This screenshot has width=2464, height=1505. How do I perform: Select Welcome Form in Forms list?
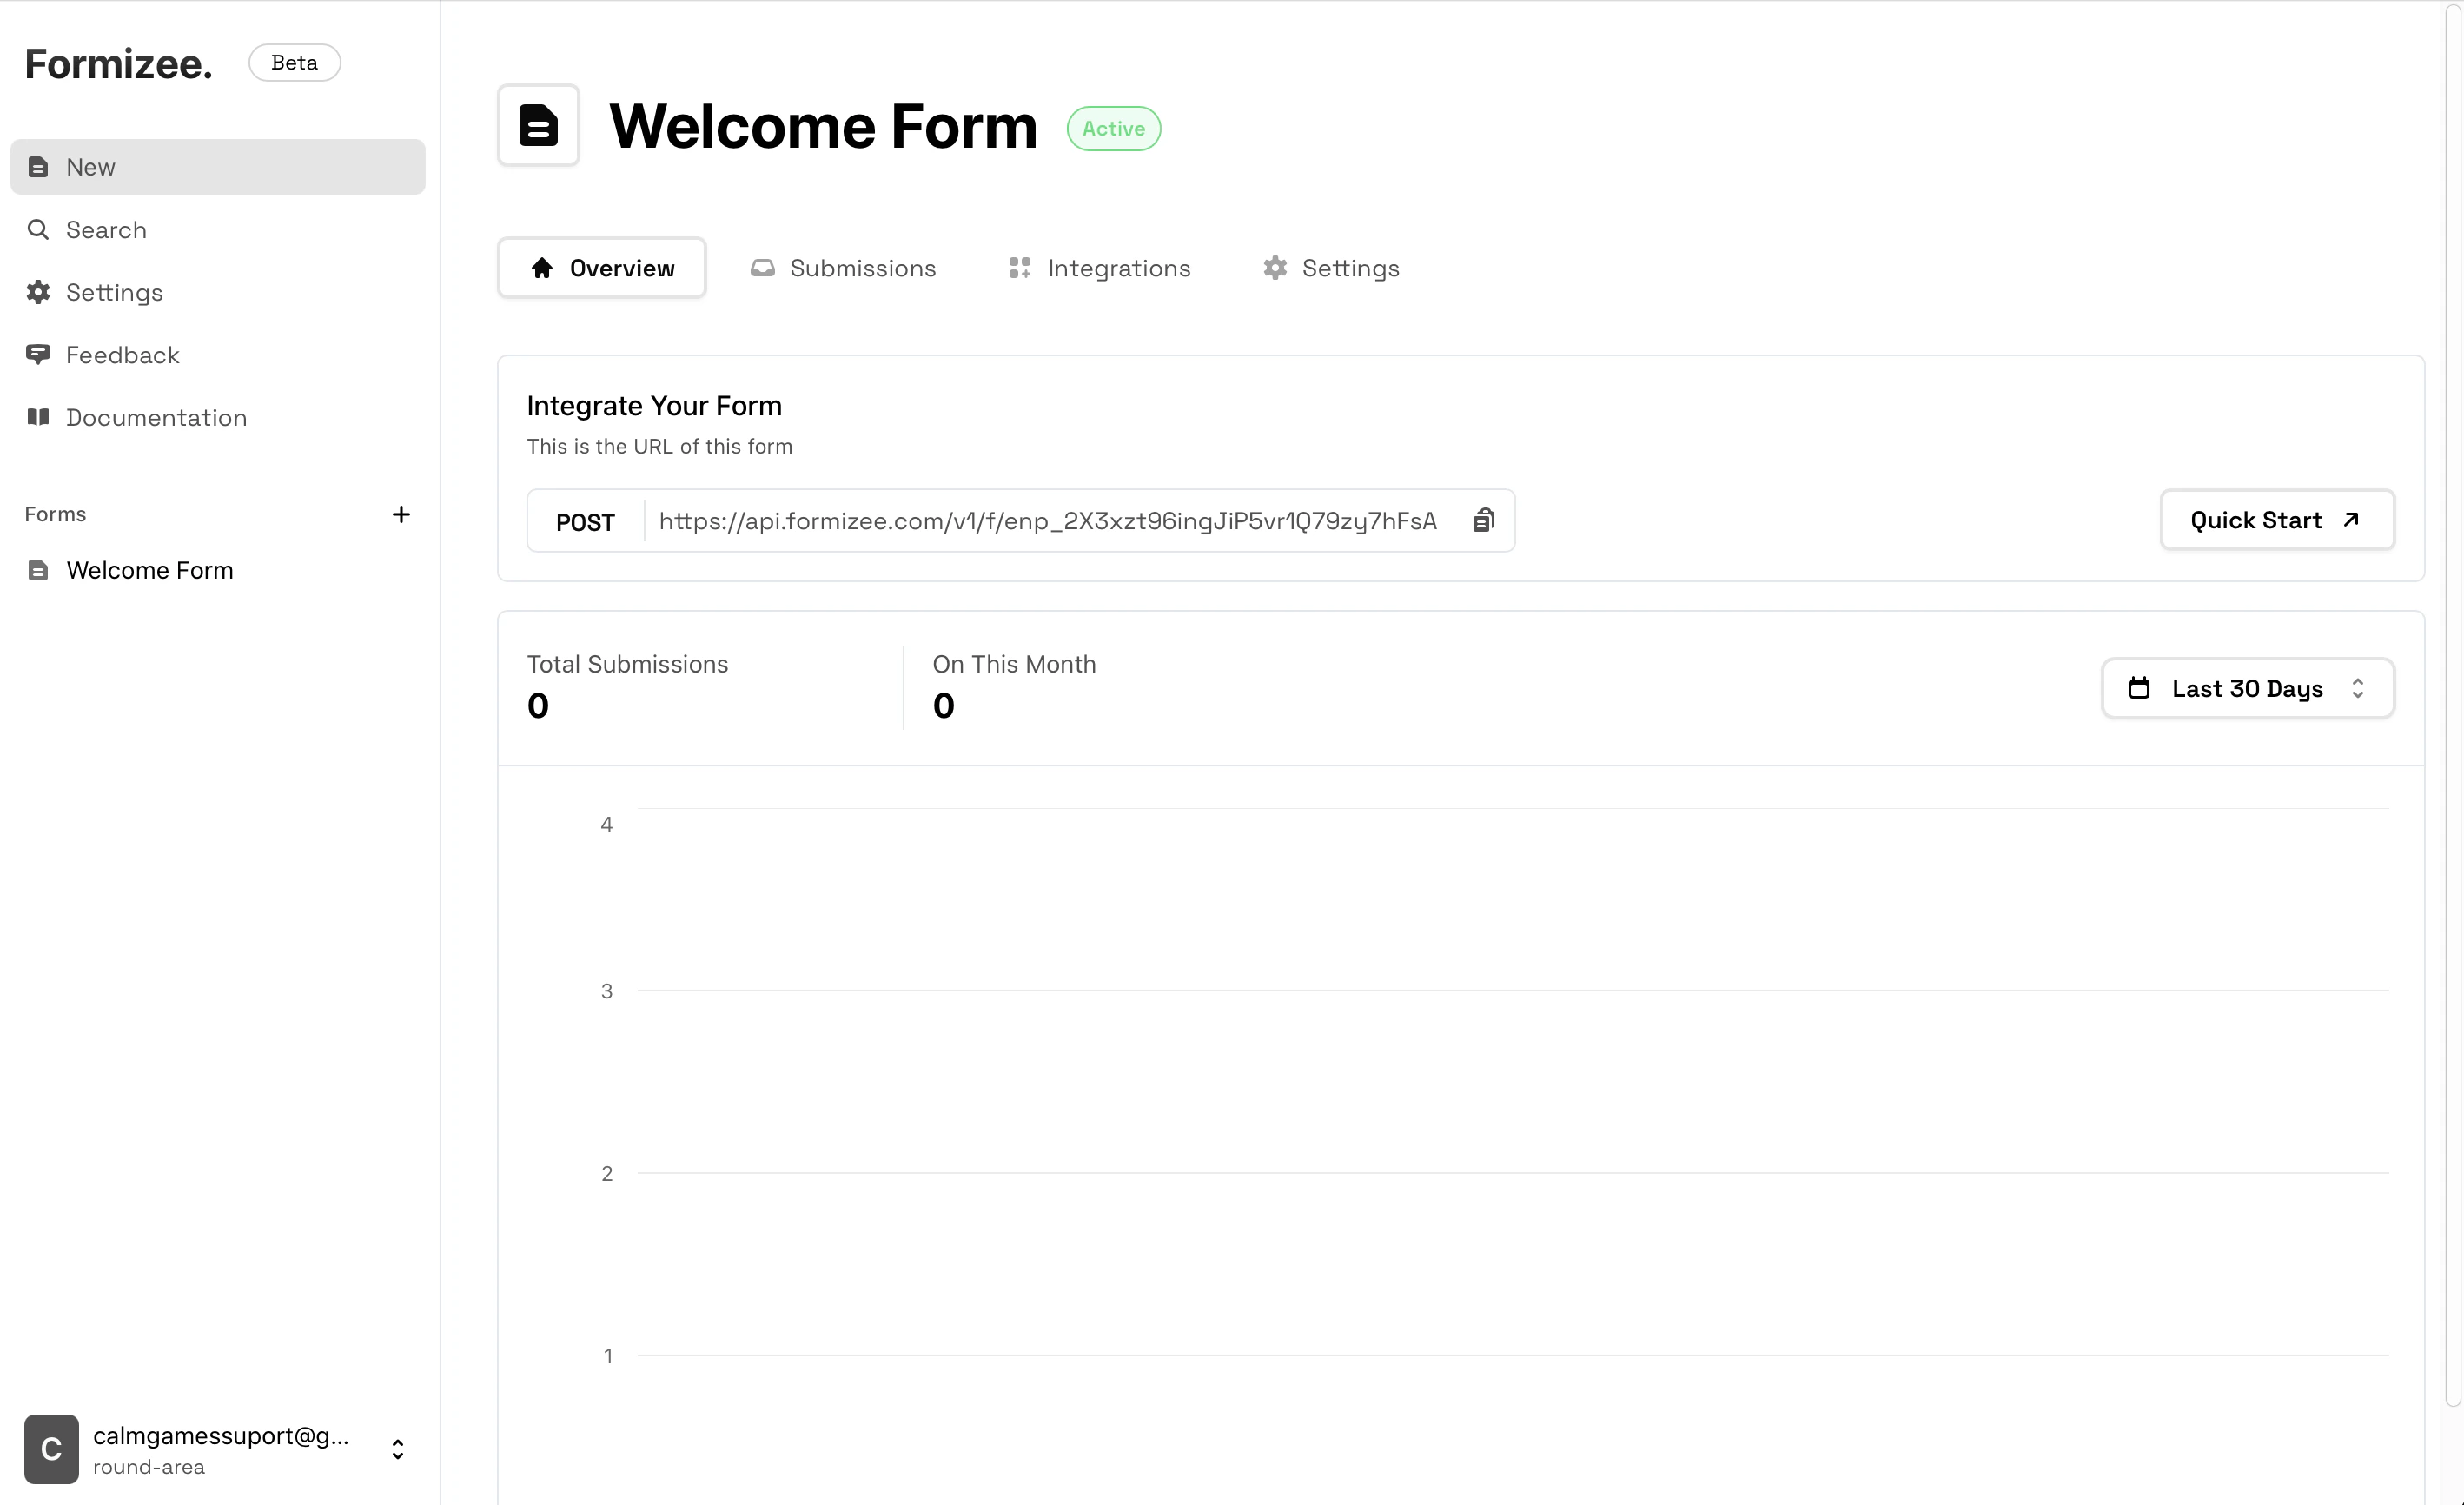218,570
